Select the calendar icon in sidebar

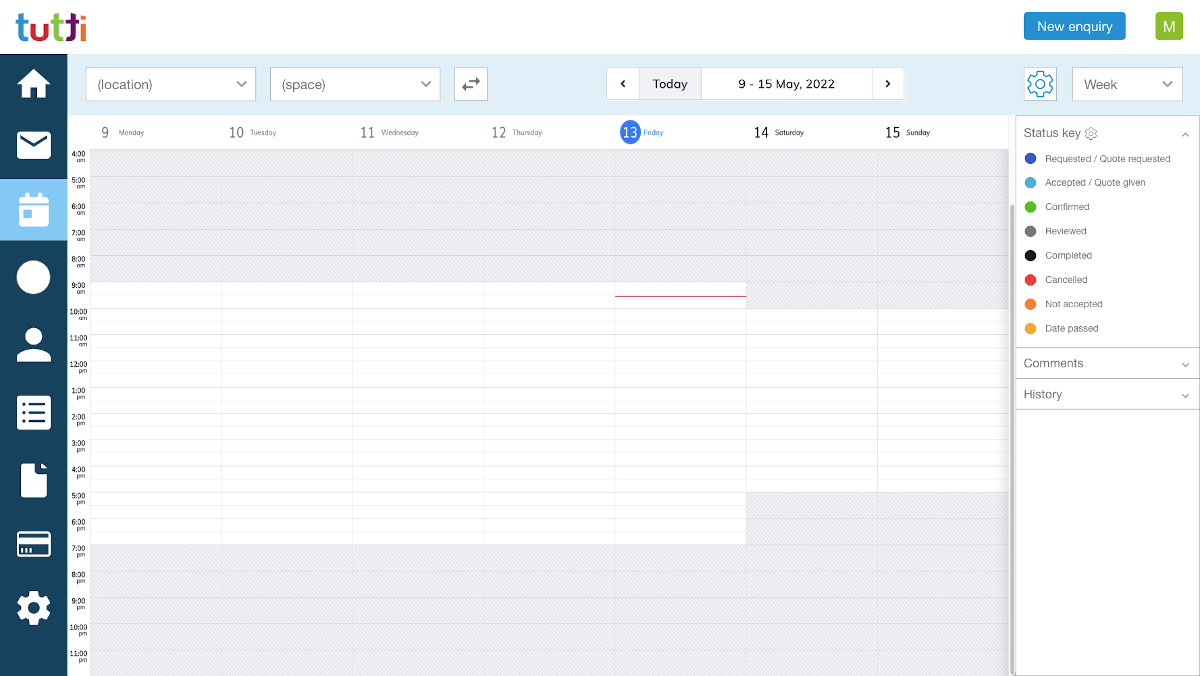click(33, 210)
